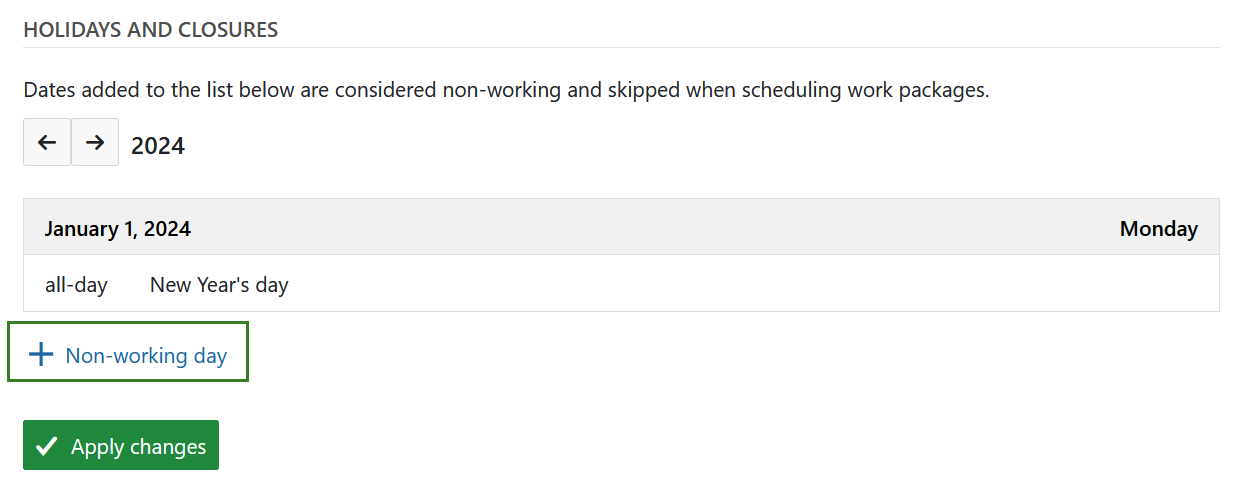Screen dimensions: 1245x501
Task: Go to the previous year with left arrow
Action: (x=47, y=143)
